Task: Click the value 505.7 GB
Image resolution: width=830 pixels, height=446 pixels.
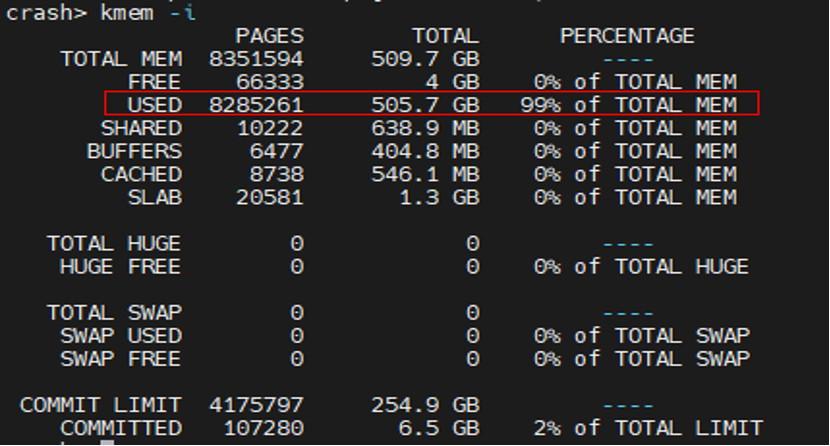Action: click(x=425, y=105)
